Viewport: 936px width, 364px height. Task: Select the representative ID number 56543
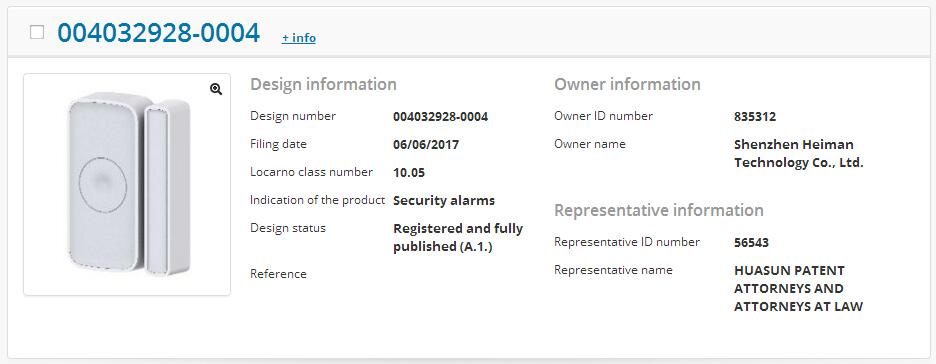[x=752, y=243]
